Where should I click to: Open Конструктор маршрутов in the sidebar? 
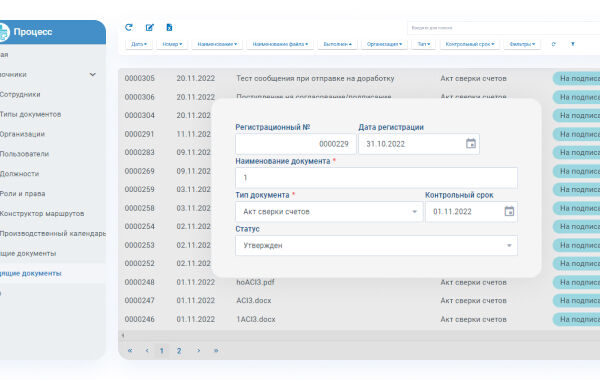[42, 214]
